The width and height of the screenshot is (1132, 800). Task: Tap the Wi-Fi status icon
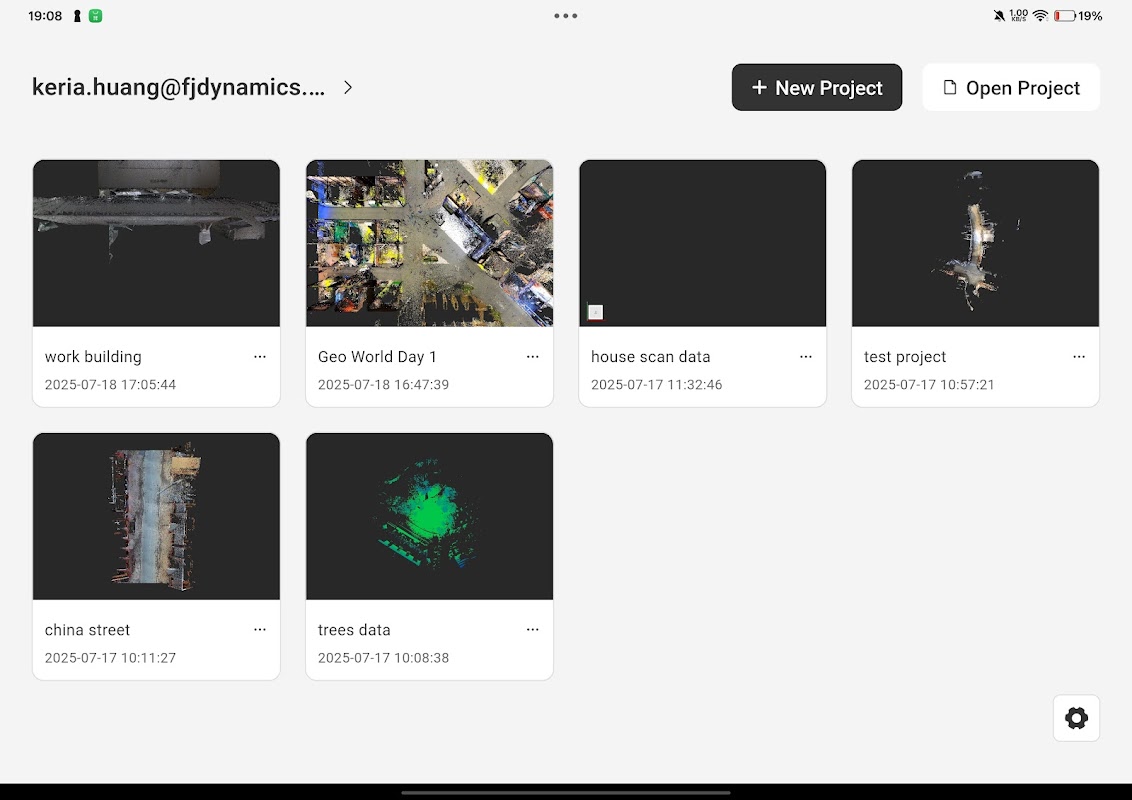click(1040, 16)
